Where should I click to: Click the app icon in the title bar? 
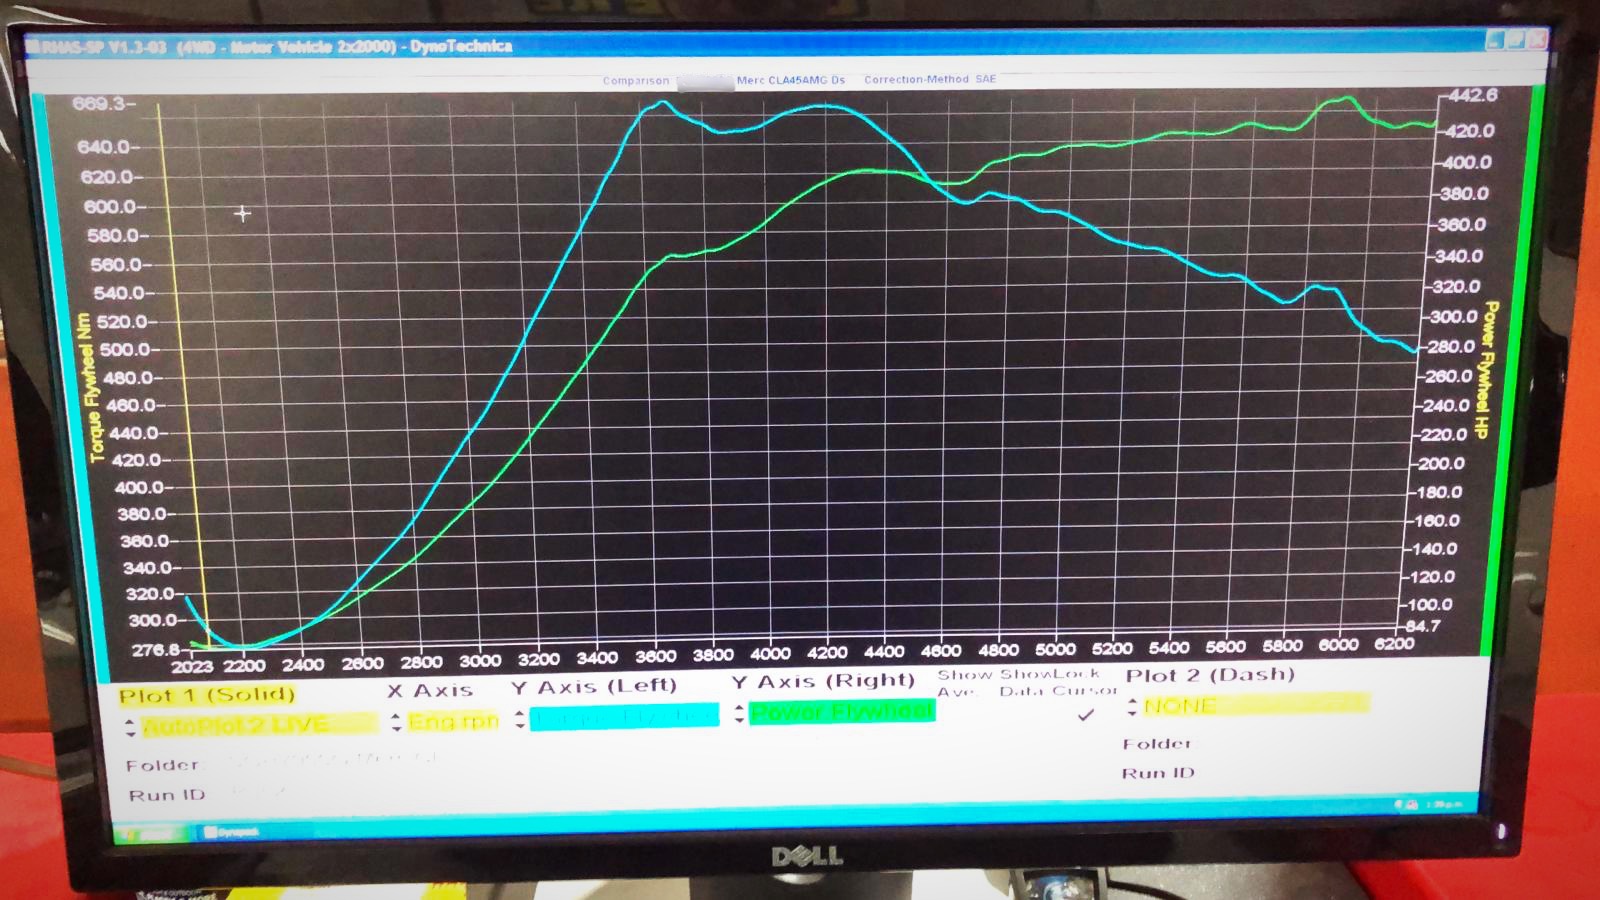(32, 47)
